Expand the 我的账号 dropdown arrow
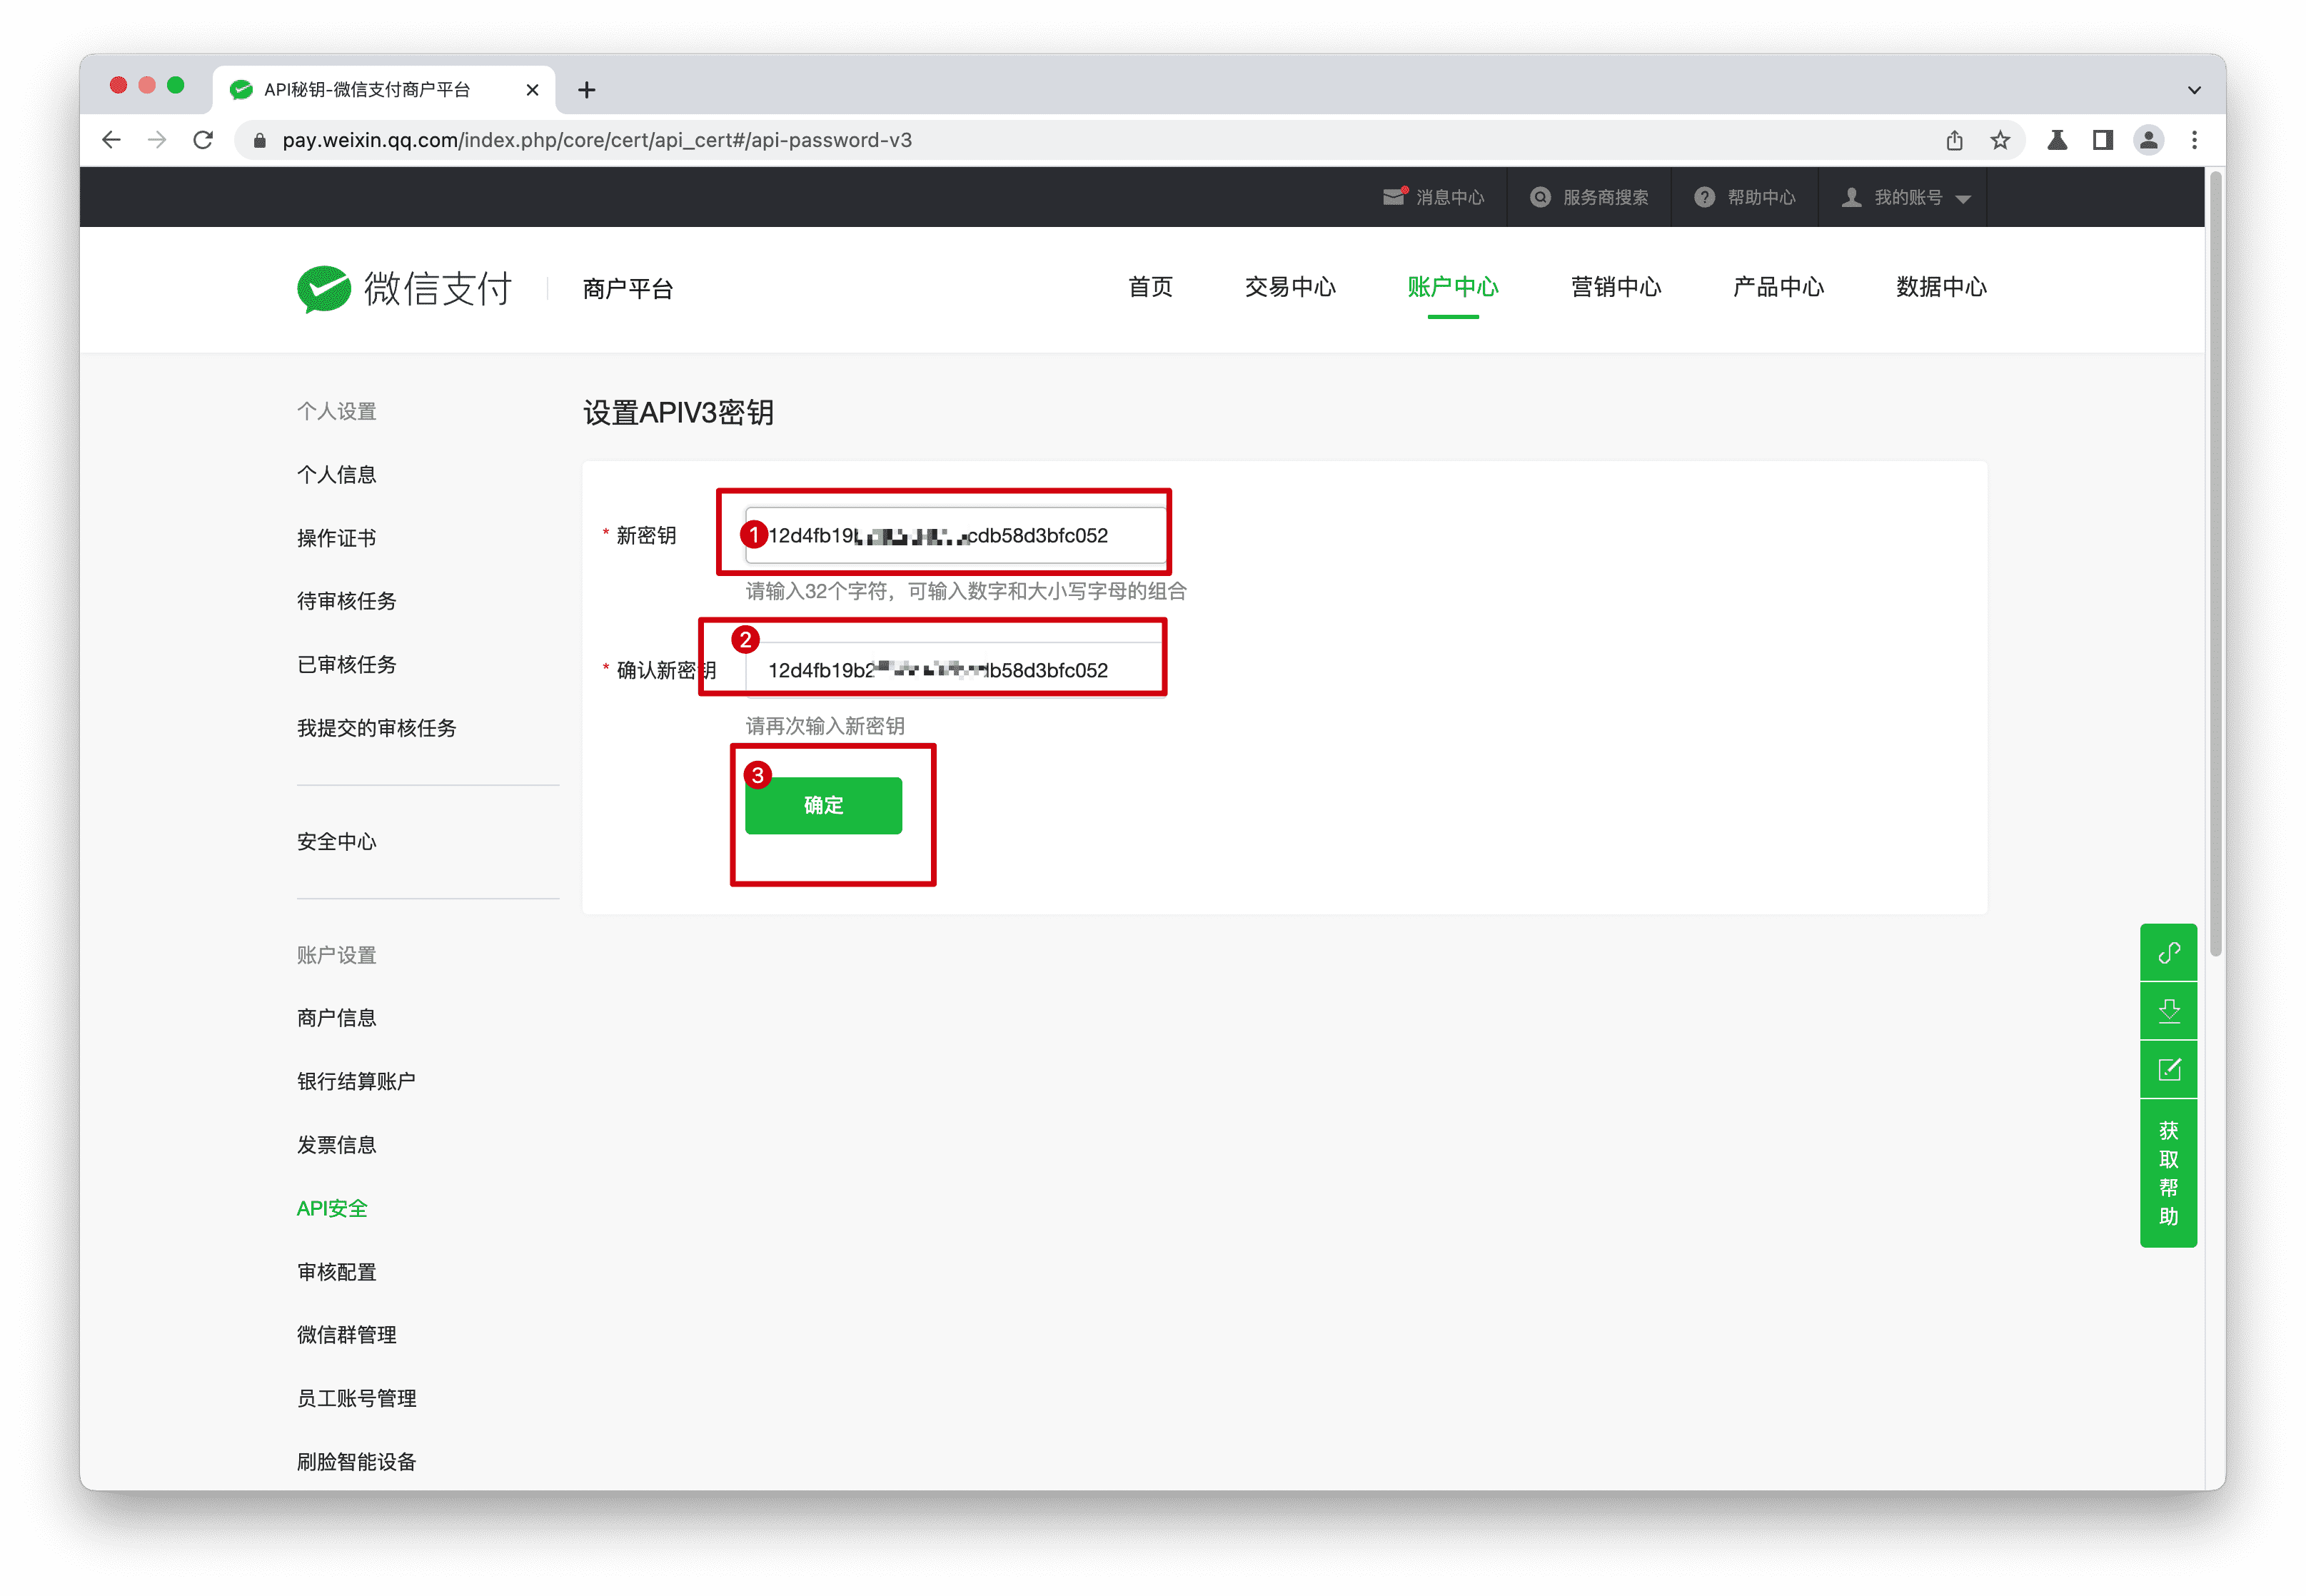The width and height of the screenshot is (2306, 1596). (1962, 197)
